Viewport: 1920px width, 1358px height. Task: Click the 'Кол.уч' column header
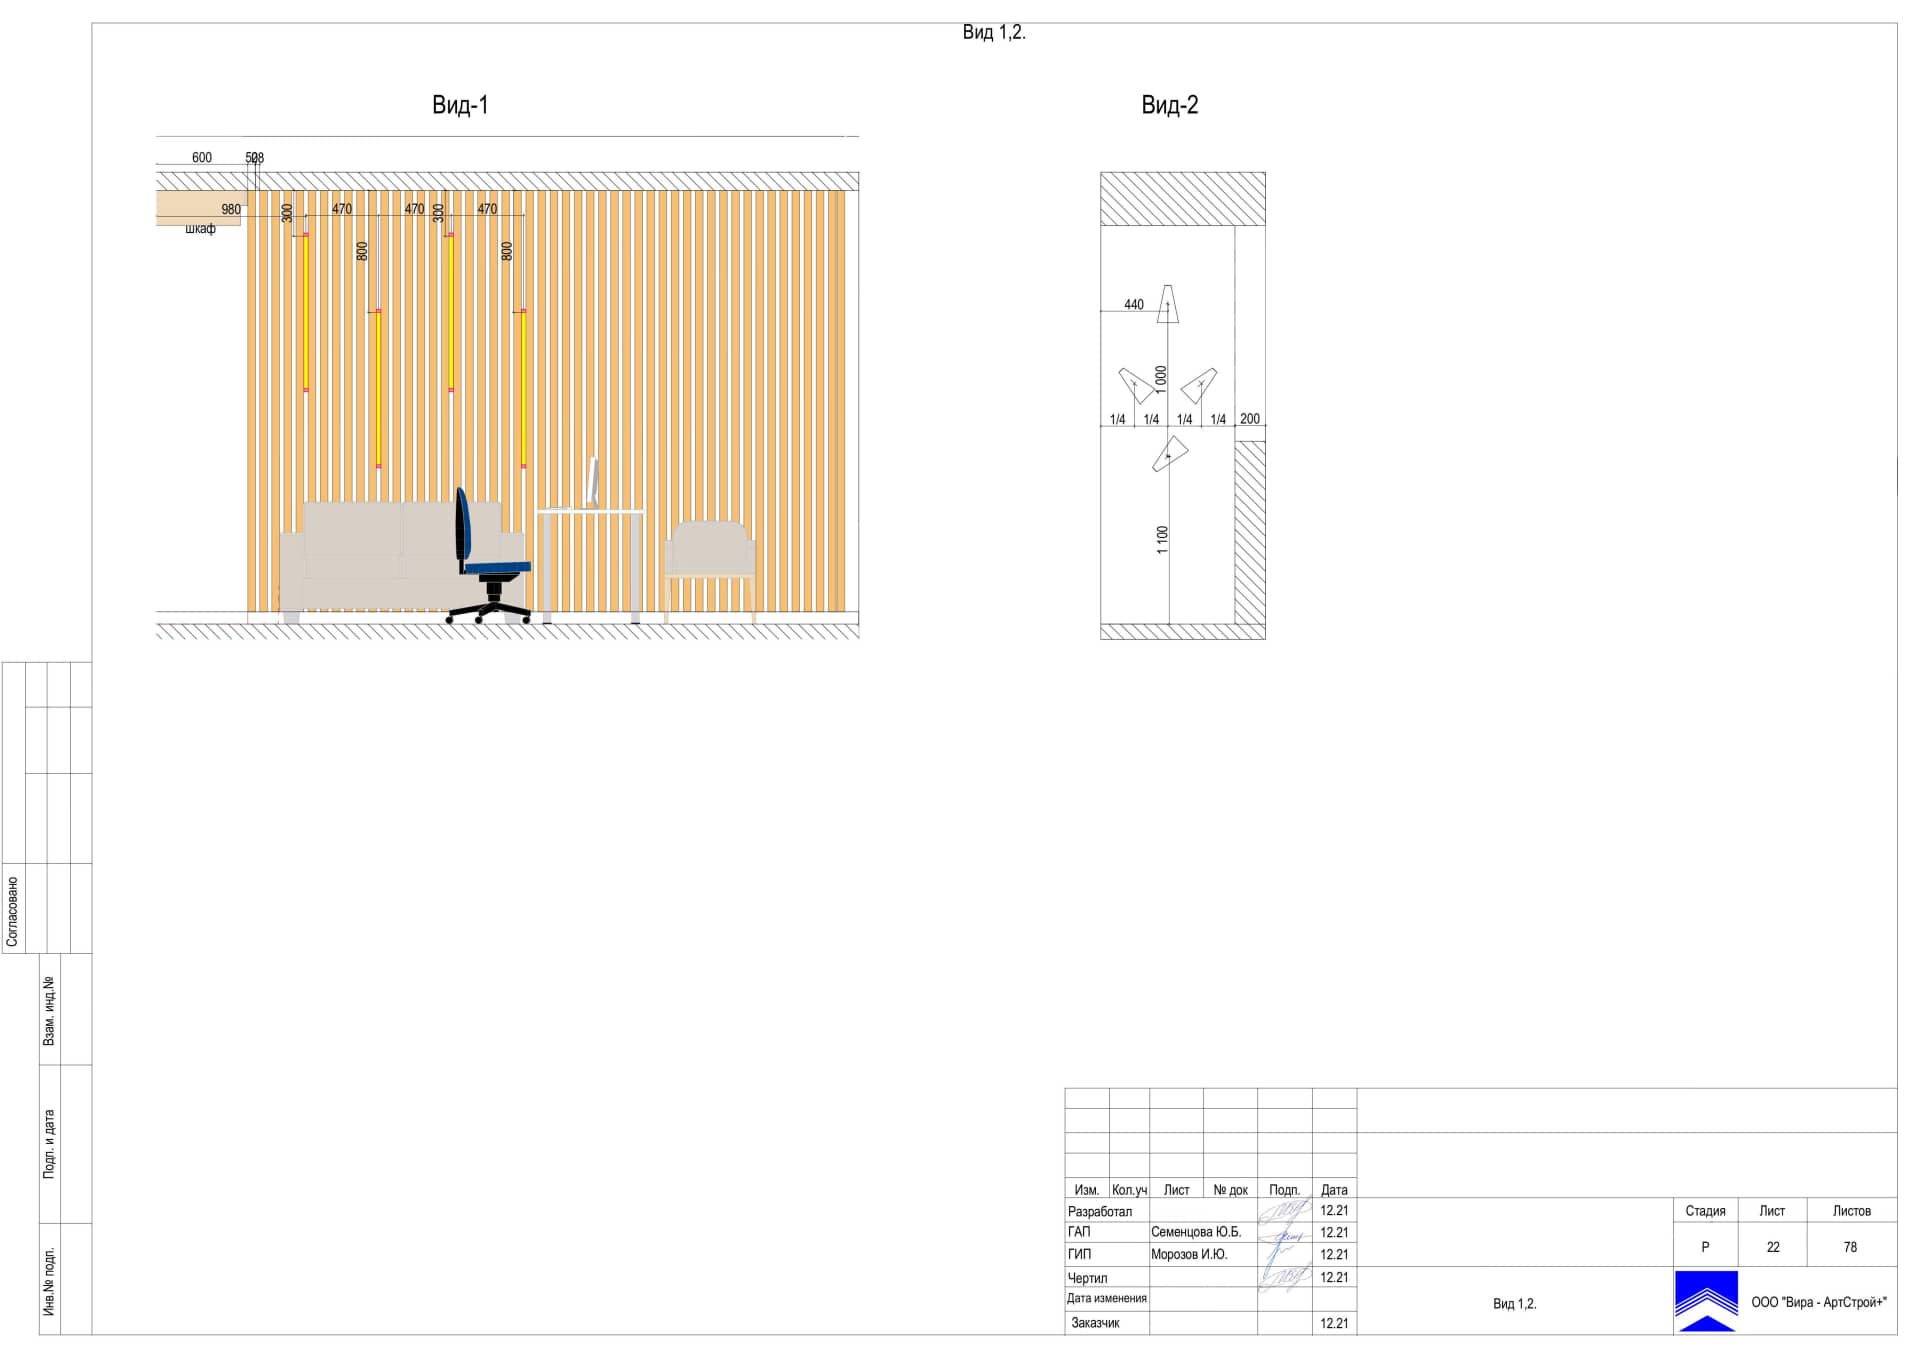coord(1130,1190)
